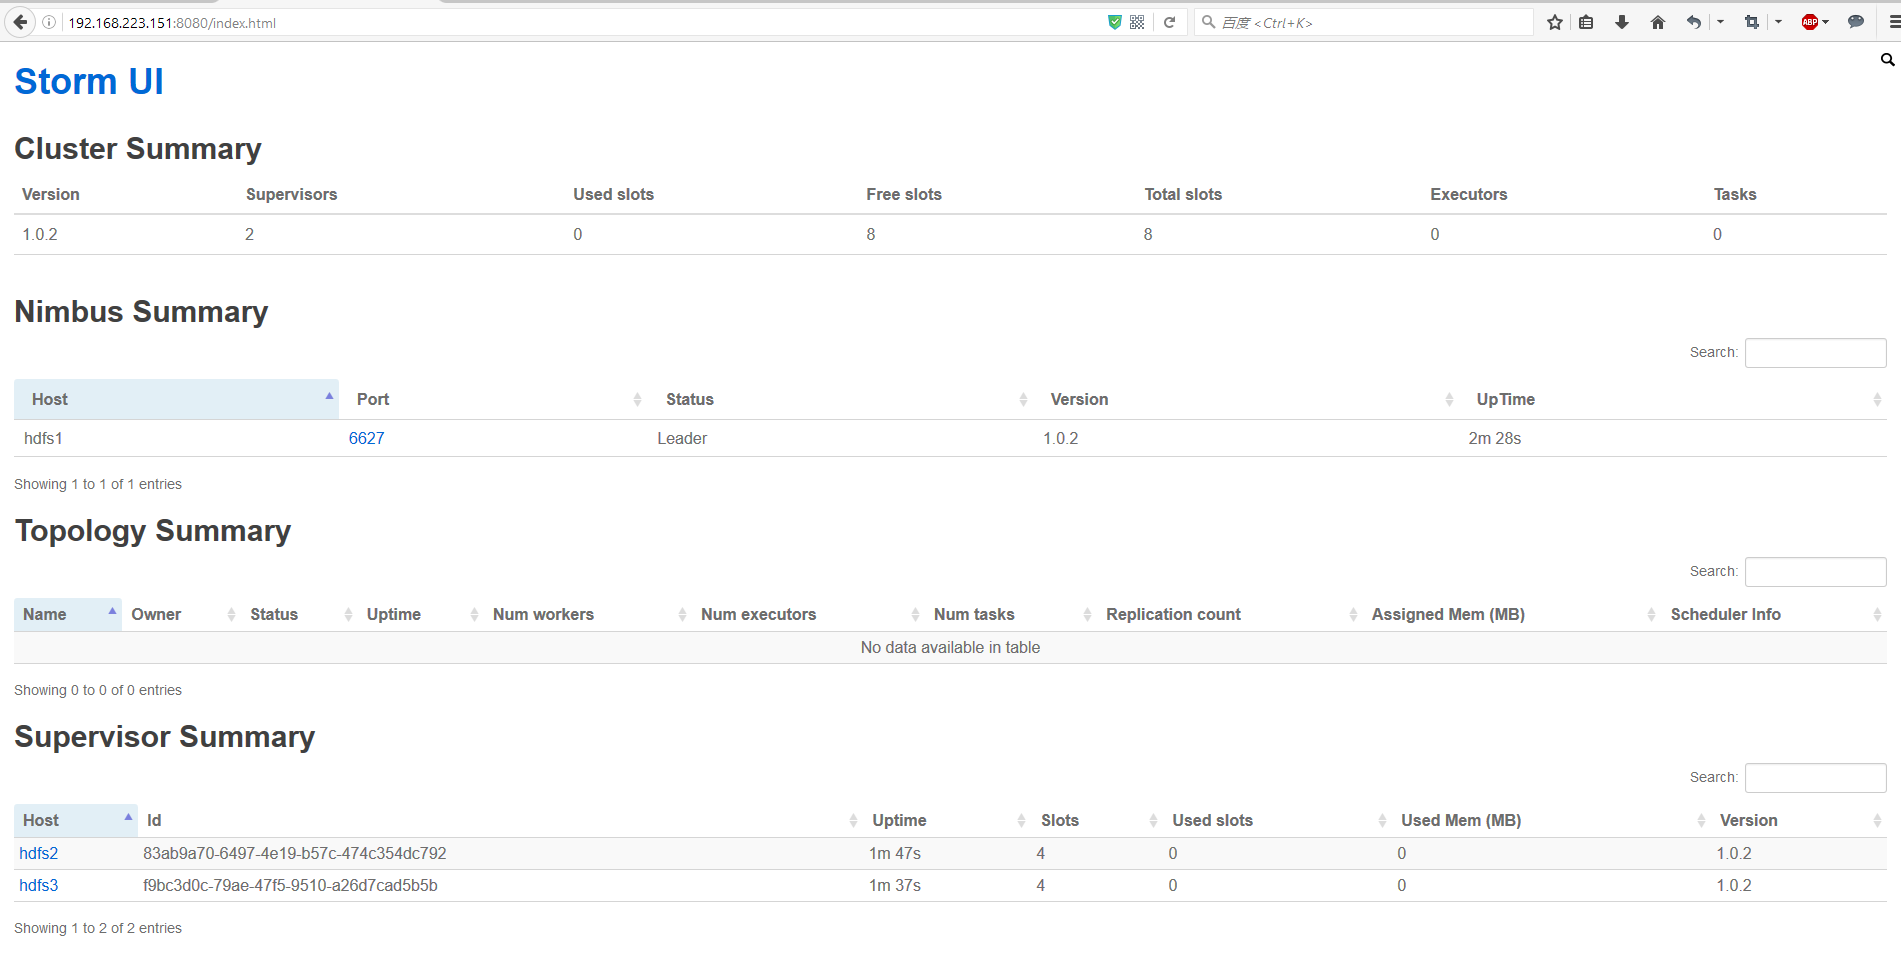
Task: Select supervisor id f9bc3d0c-79ae-47f5-9510-a26d7cad5b5b
Action: [290, 885]
